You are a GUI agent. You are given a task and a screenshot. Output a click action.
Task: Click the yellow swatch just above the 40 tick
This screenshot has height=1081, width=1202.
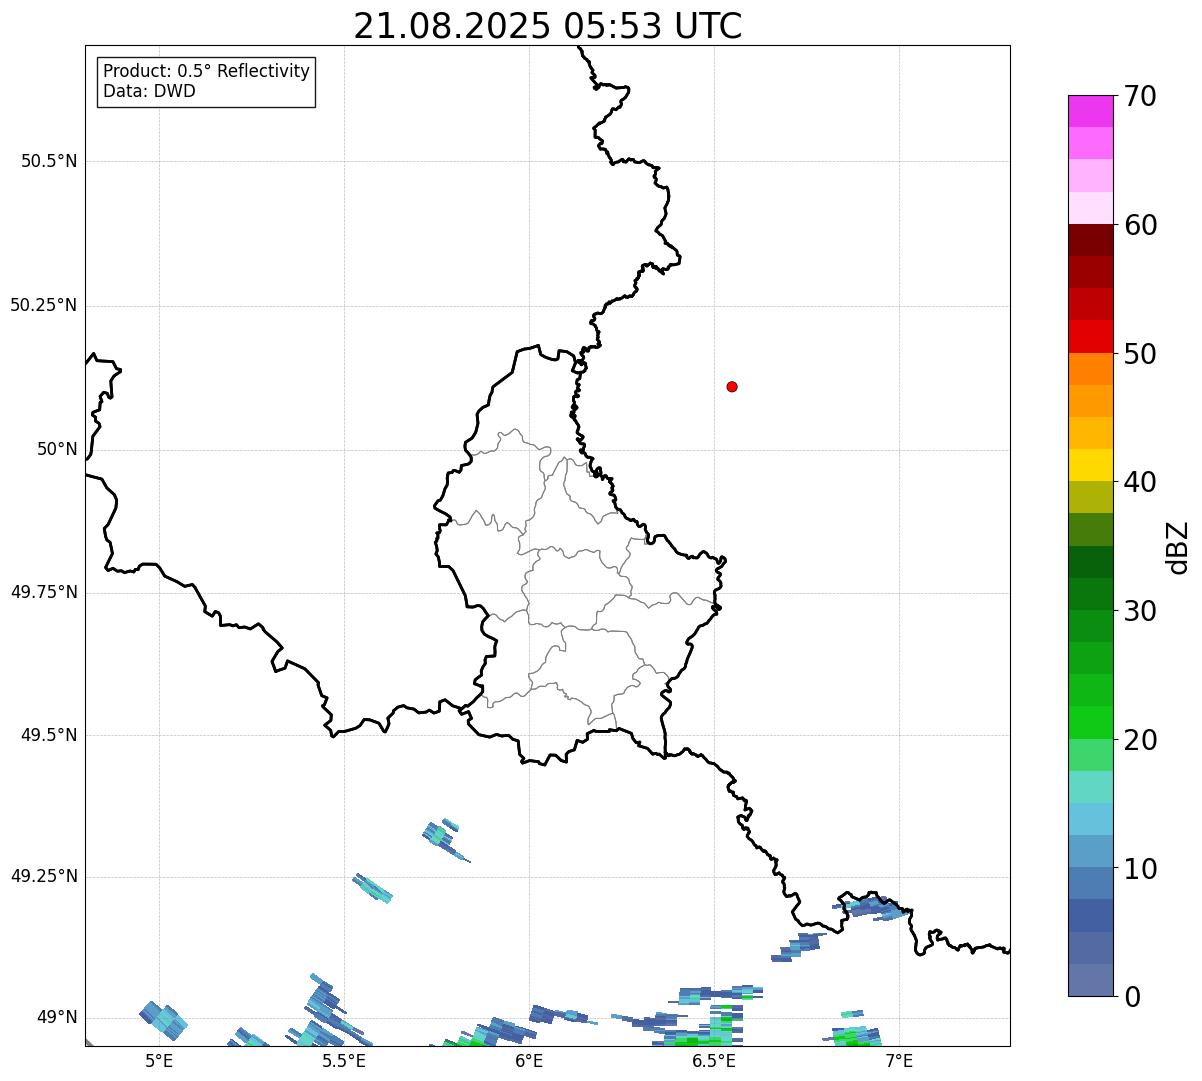click(x=1090, y=465)
